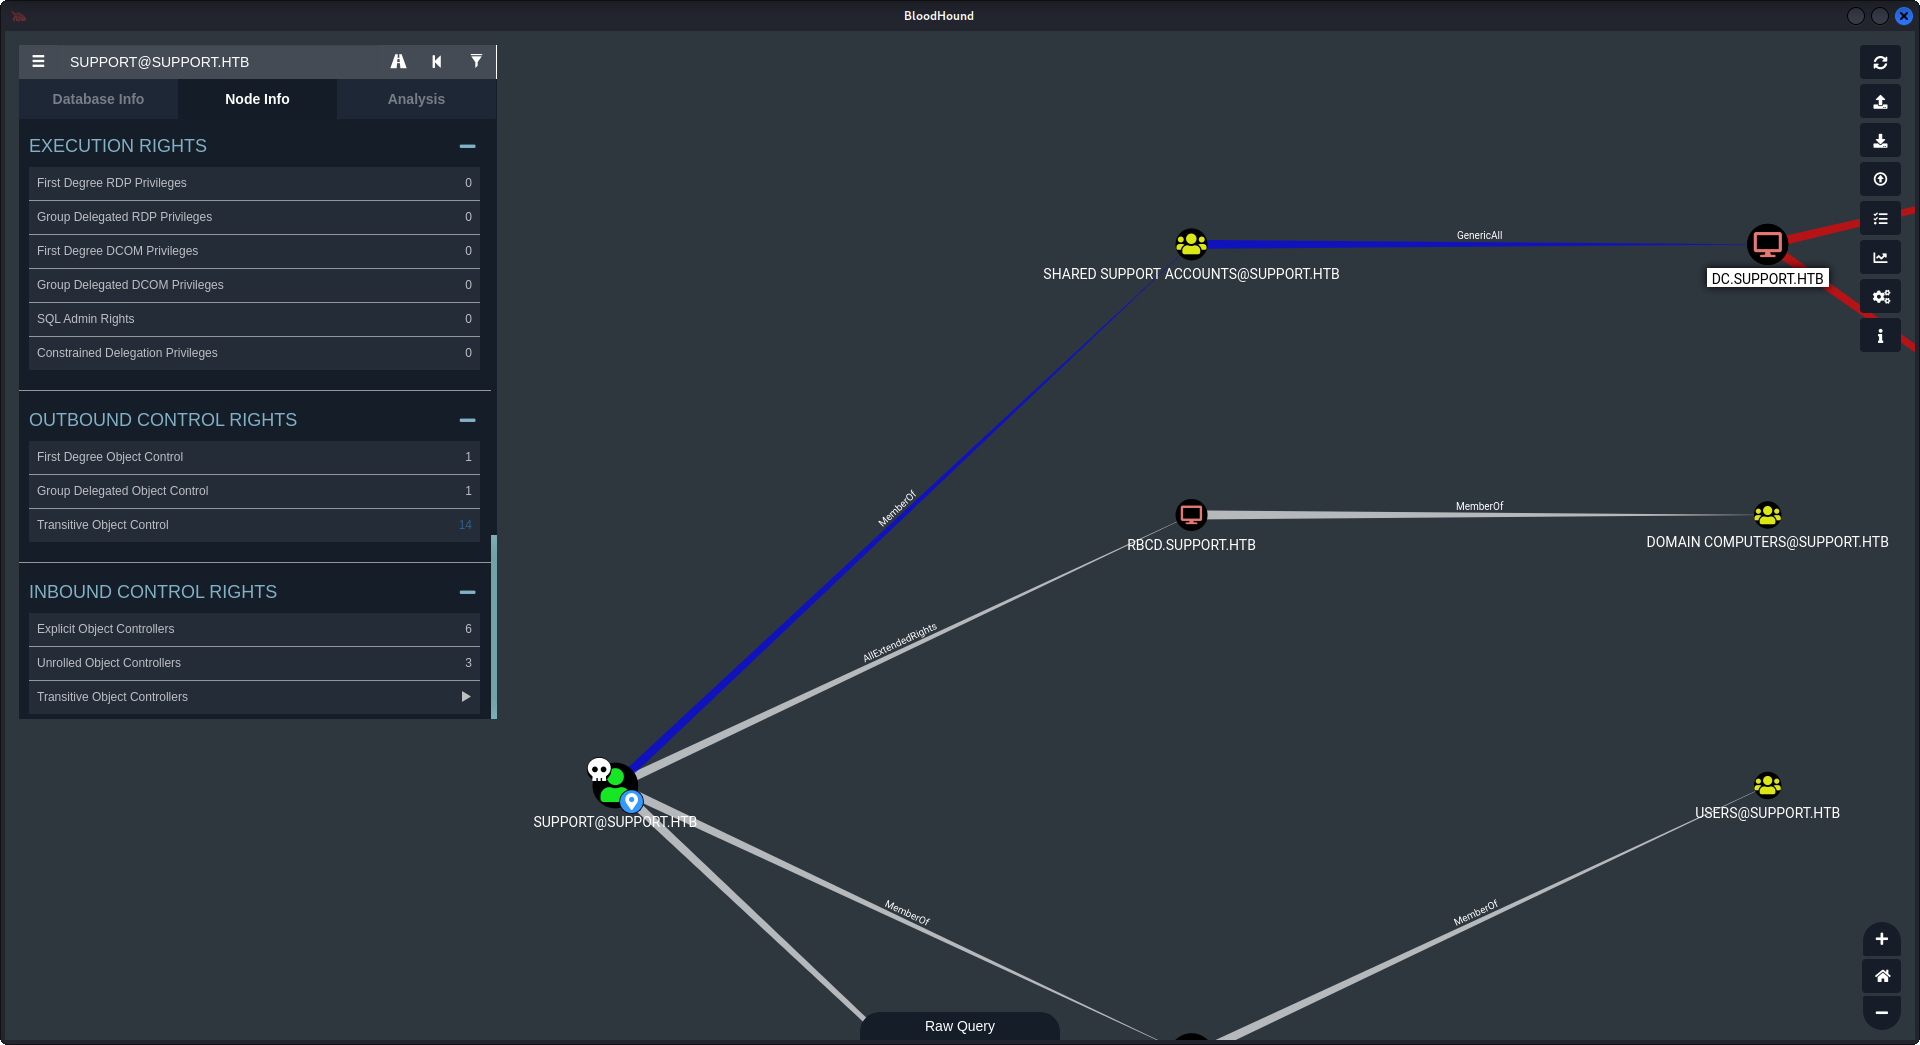Switch to Database Info tab

click(98, 99)
